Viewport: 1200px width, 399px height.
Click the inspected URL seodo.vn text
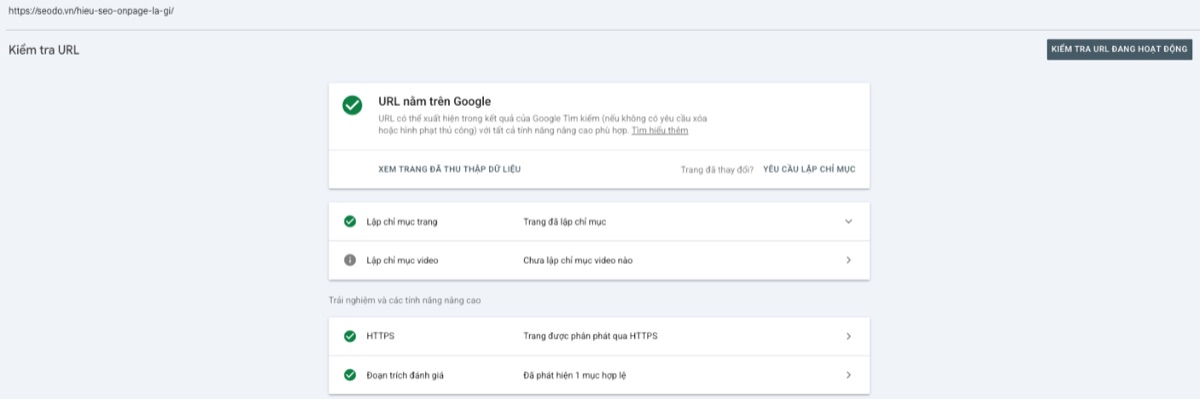point(91,10)
